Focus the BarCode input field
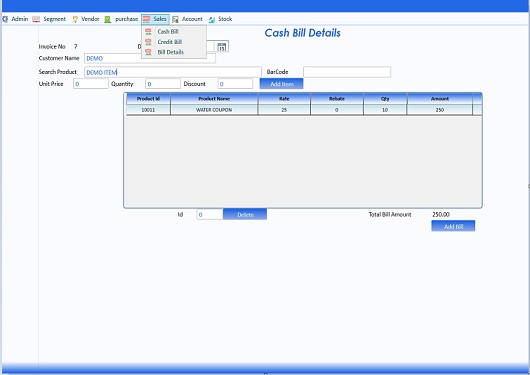Screen dimensions: 530x375 [347, 72]
